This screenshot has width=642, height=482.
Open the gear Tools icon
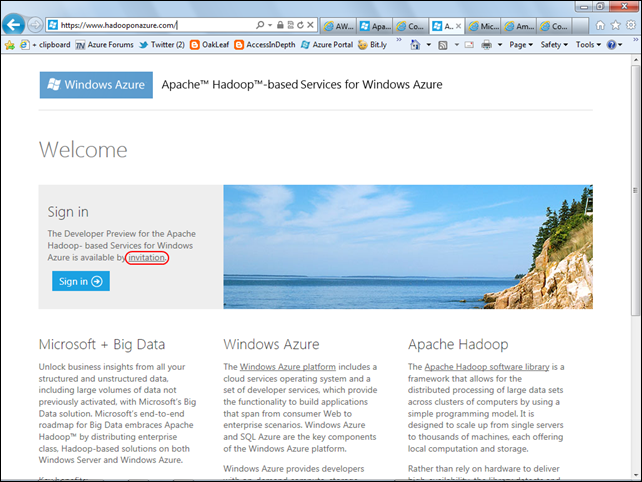631,25
